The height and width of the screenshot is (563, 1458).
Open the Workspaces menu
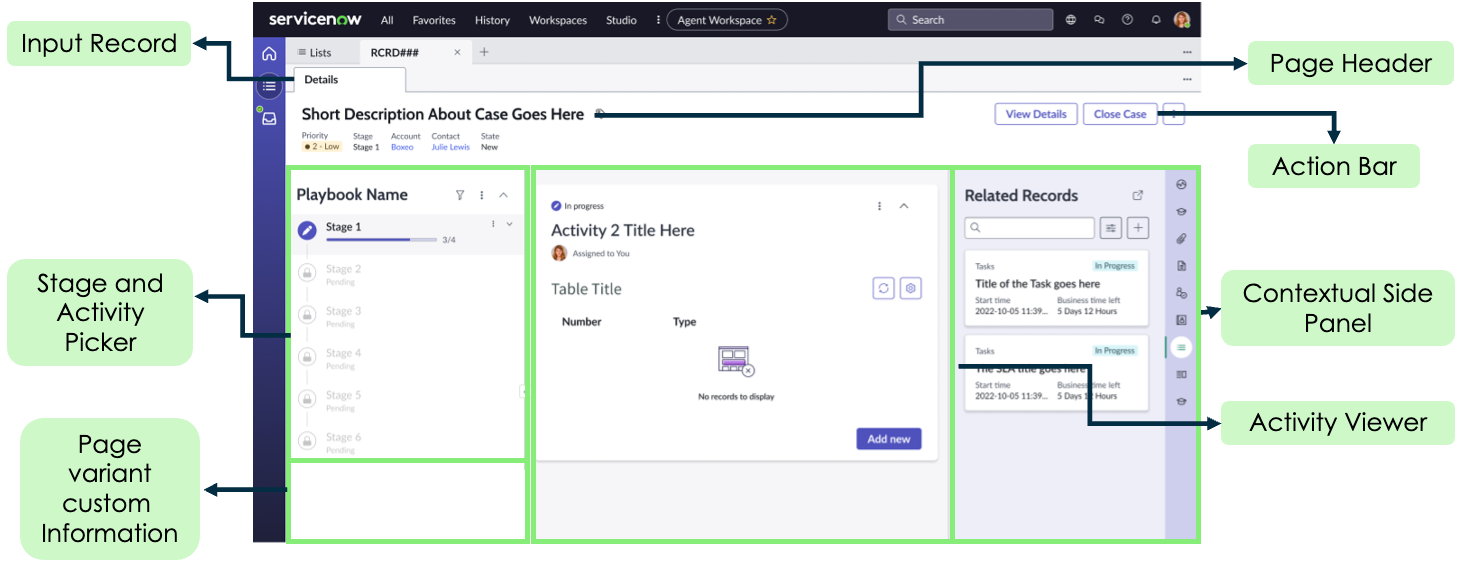pos(559,20)
